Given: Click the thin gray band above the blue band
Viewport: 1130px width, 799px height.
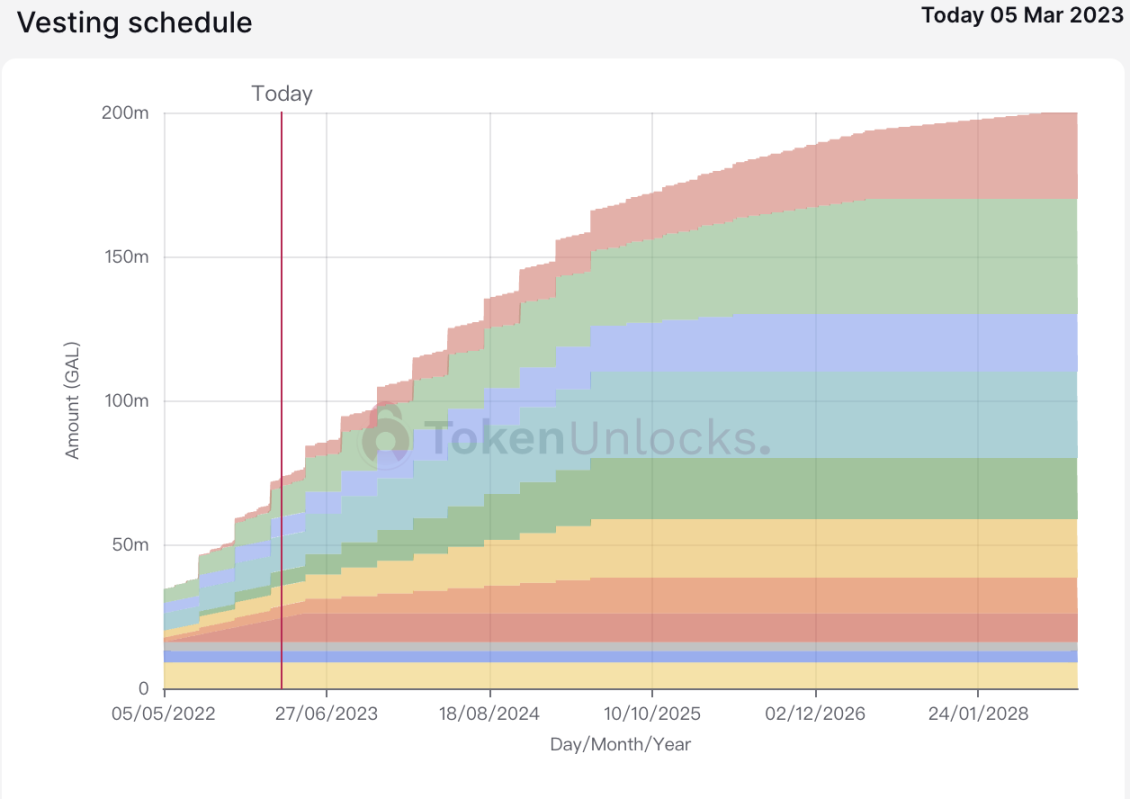Looking at the screenshot, I should tap(620, 647).
